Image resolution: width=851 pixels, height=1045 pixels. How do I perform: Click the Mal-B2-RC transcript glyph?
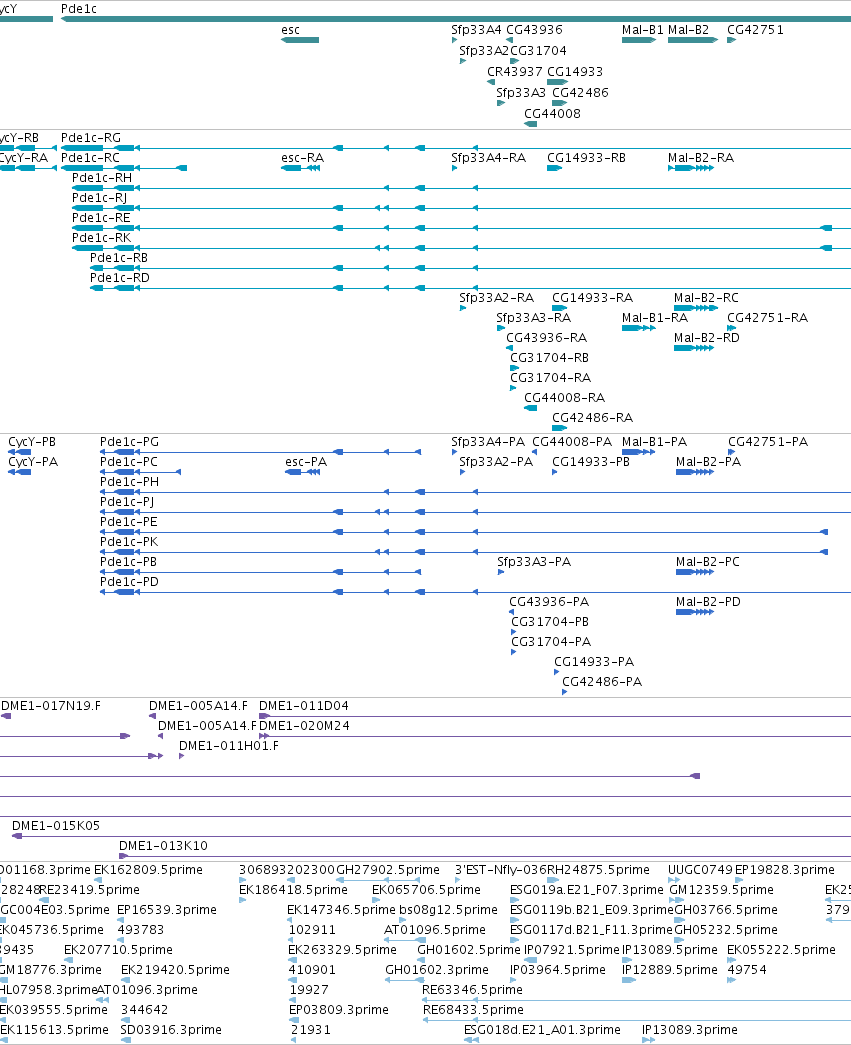[696, 308]
